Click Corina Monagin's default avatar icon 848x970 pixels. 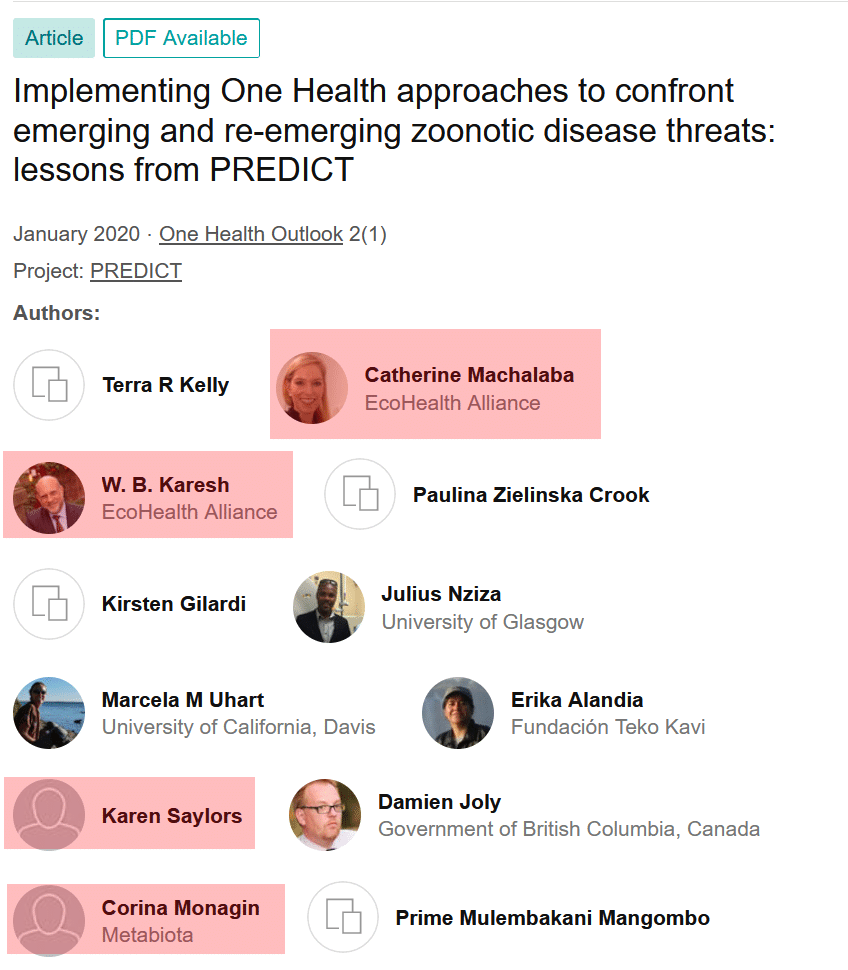(49, 920)
